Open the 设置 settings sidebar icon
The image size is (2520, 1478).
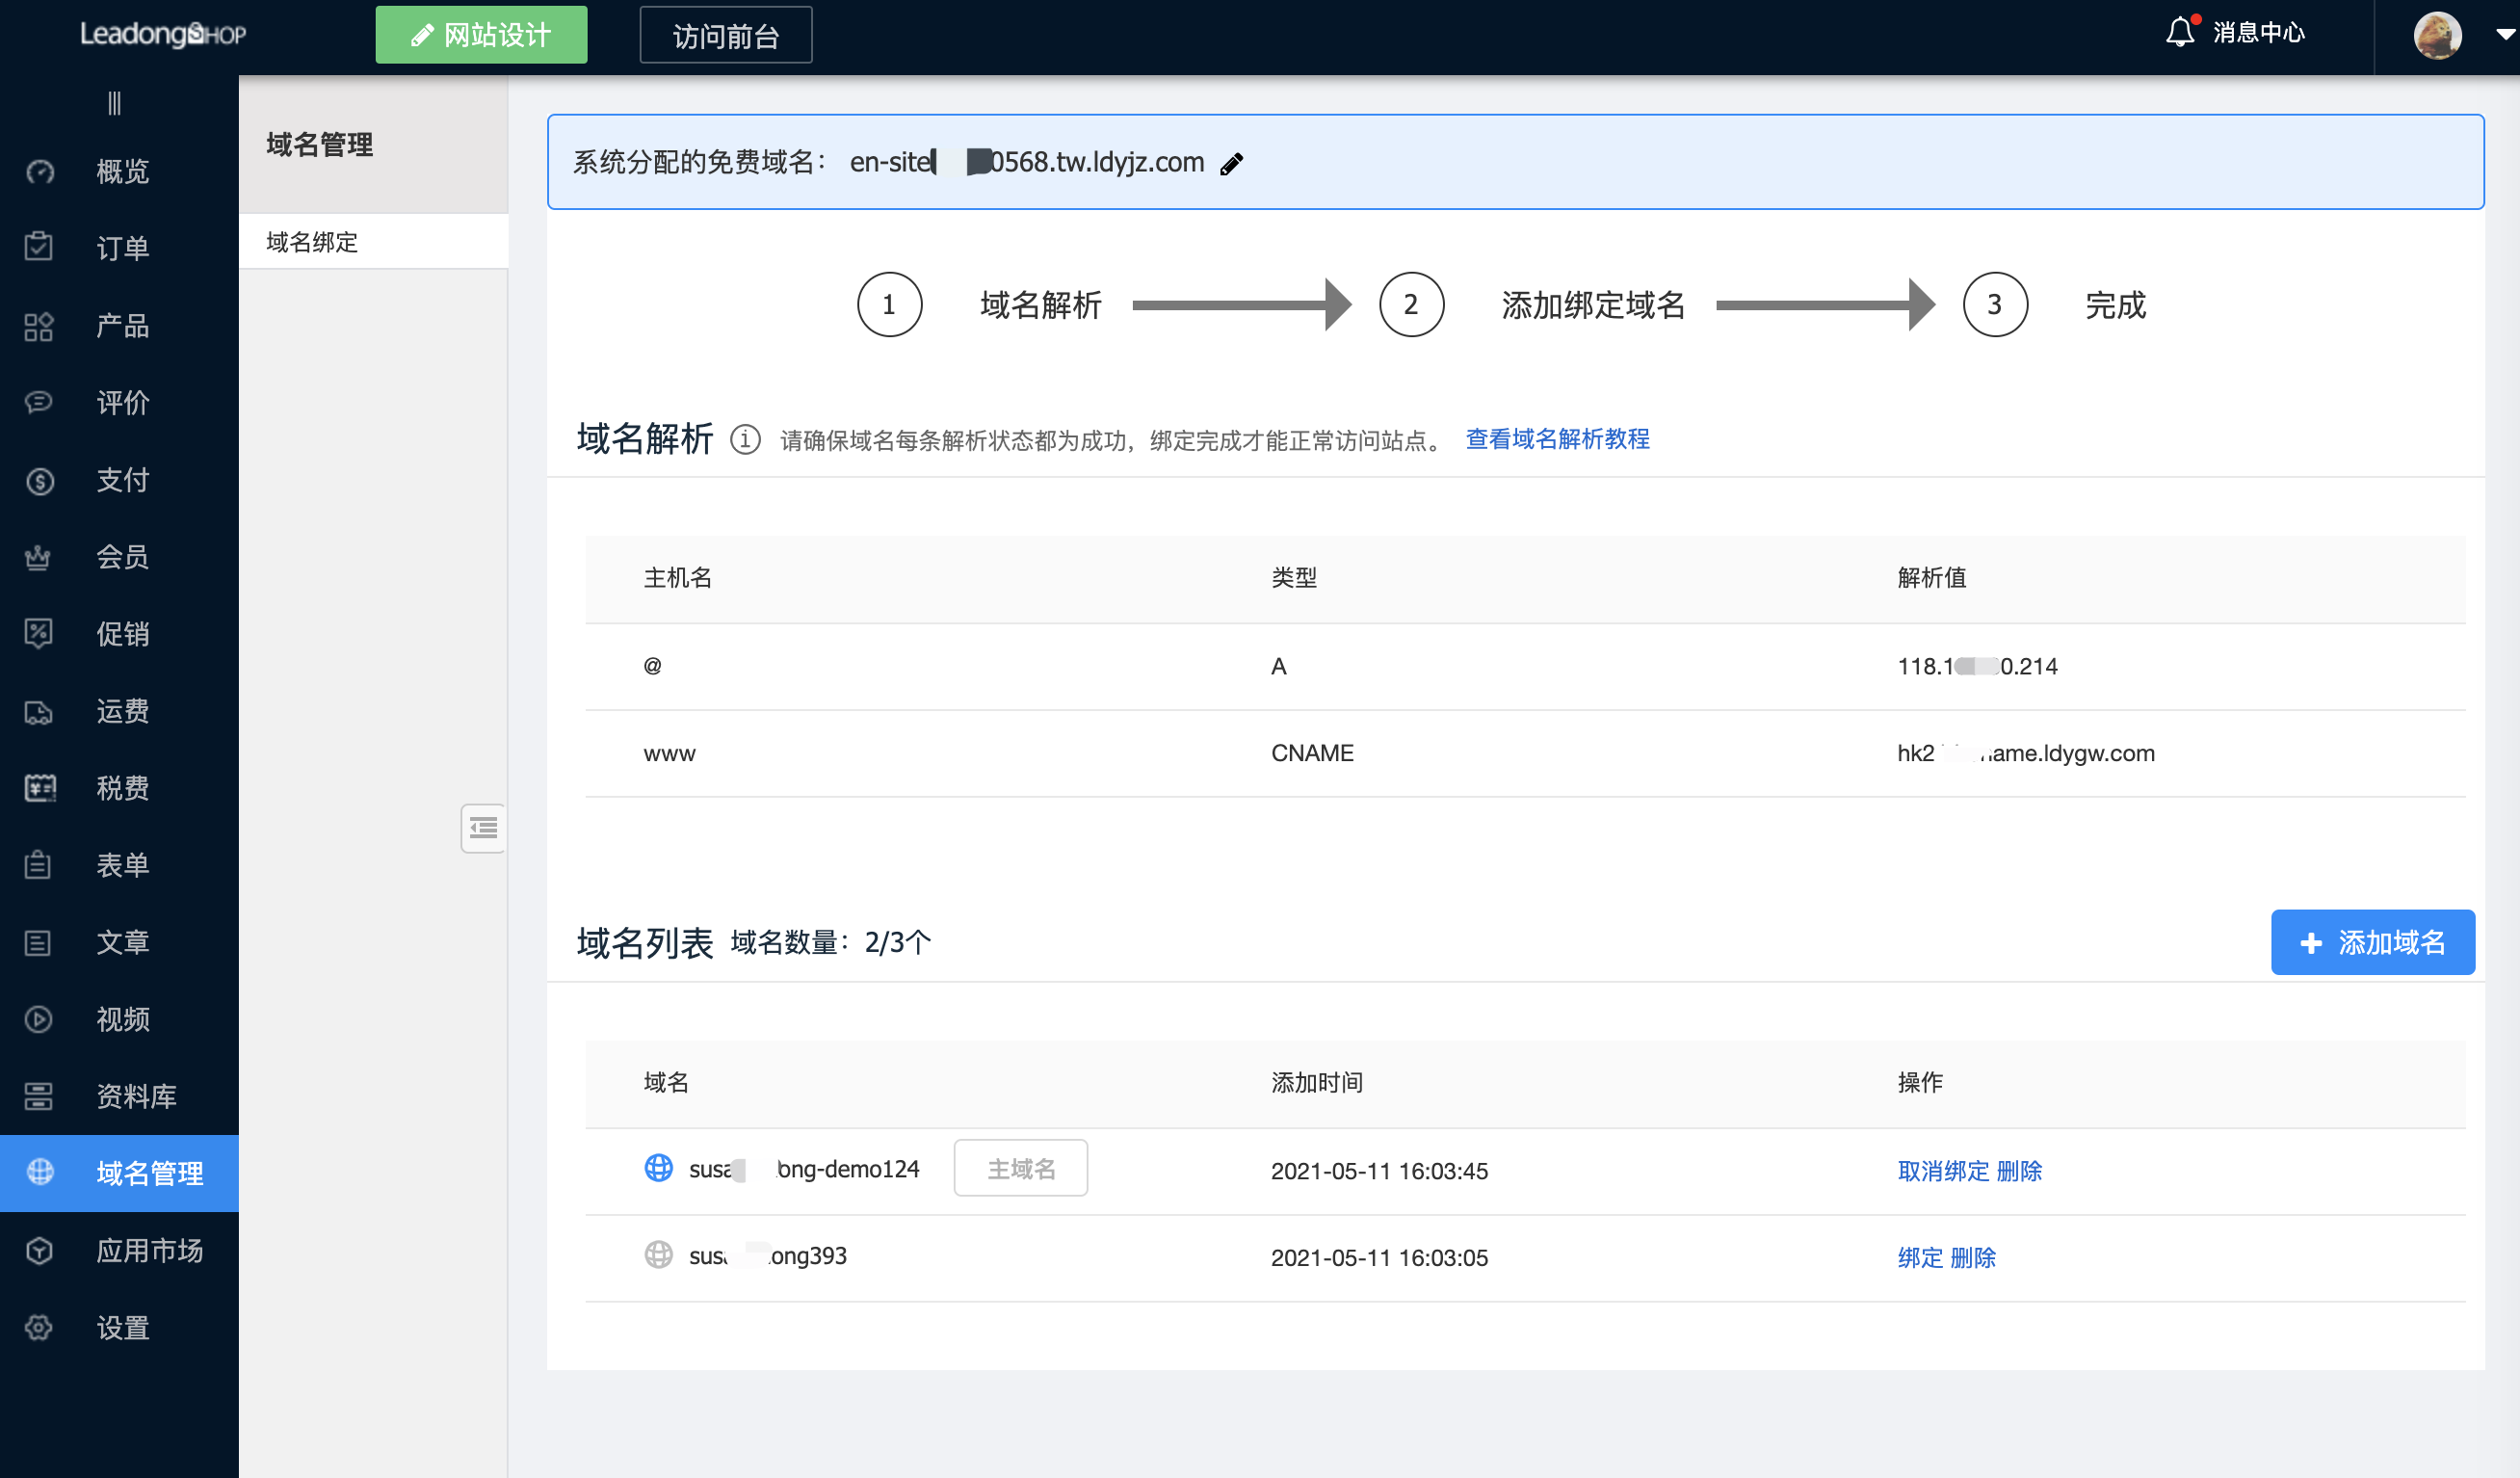coord(38,1327)
